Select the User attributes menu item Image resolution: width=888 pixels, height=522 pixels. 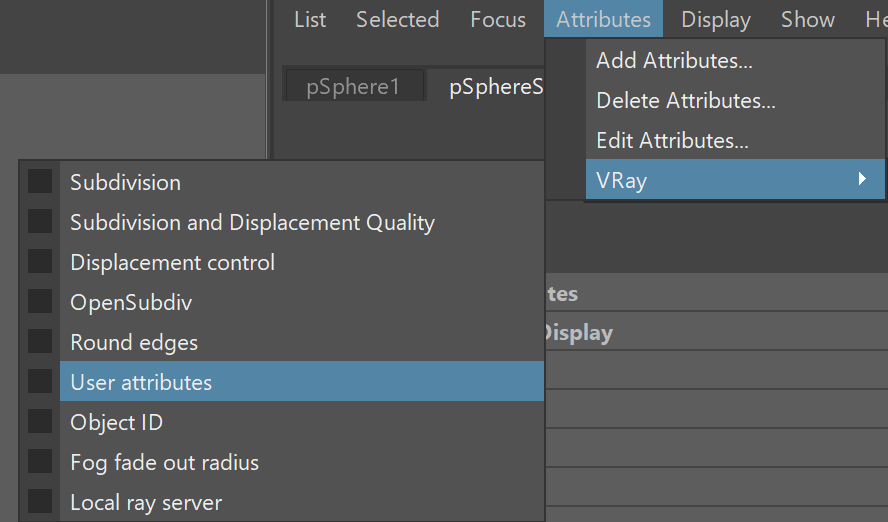click(x=302, y=382)
